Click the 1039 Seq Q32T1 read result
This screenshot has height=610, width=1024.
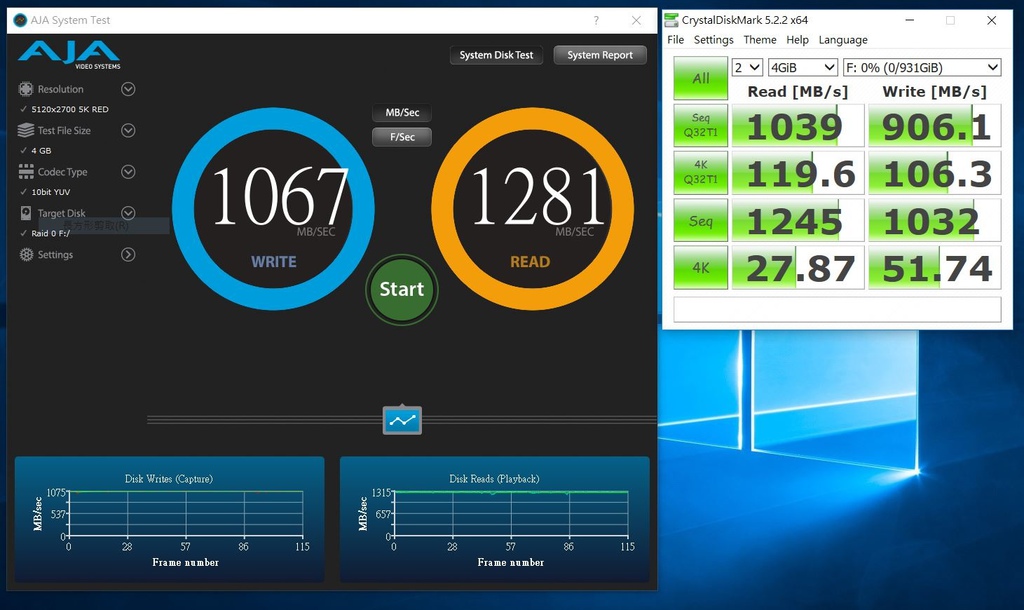click(x=797, y=125)
